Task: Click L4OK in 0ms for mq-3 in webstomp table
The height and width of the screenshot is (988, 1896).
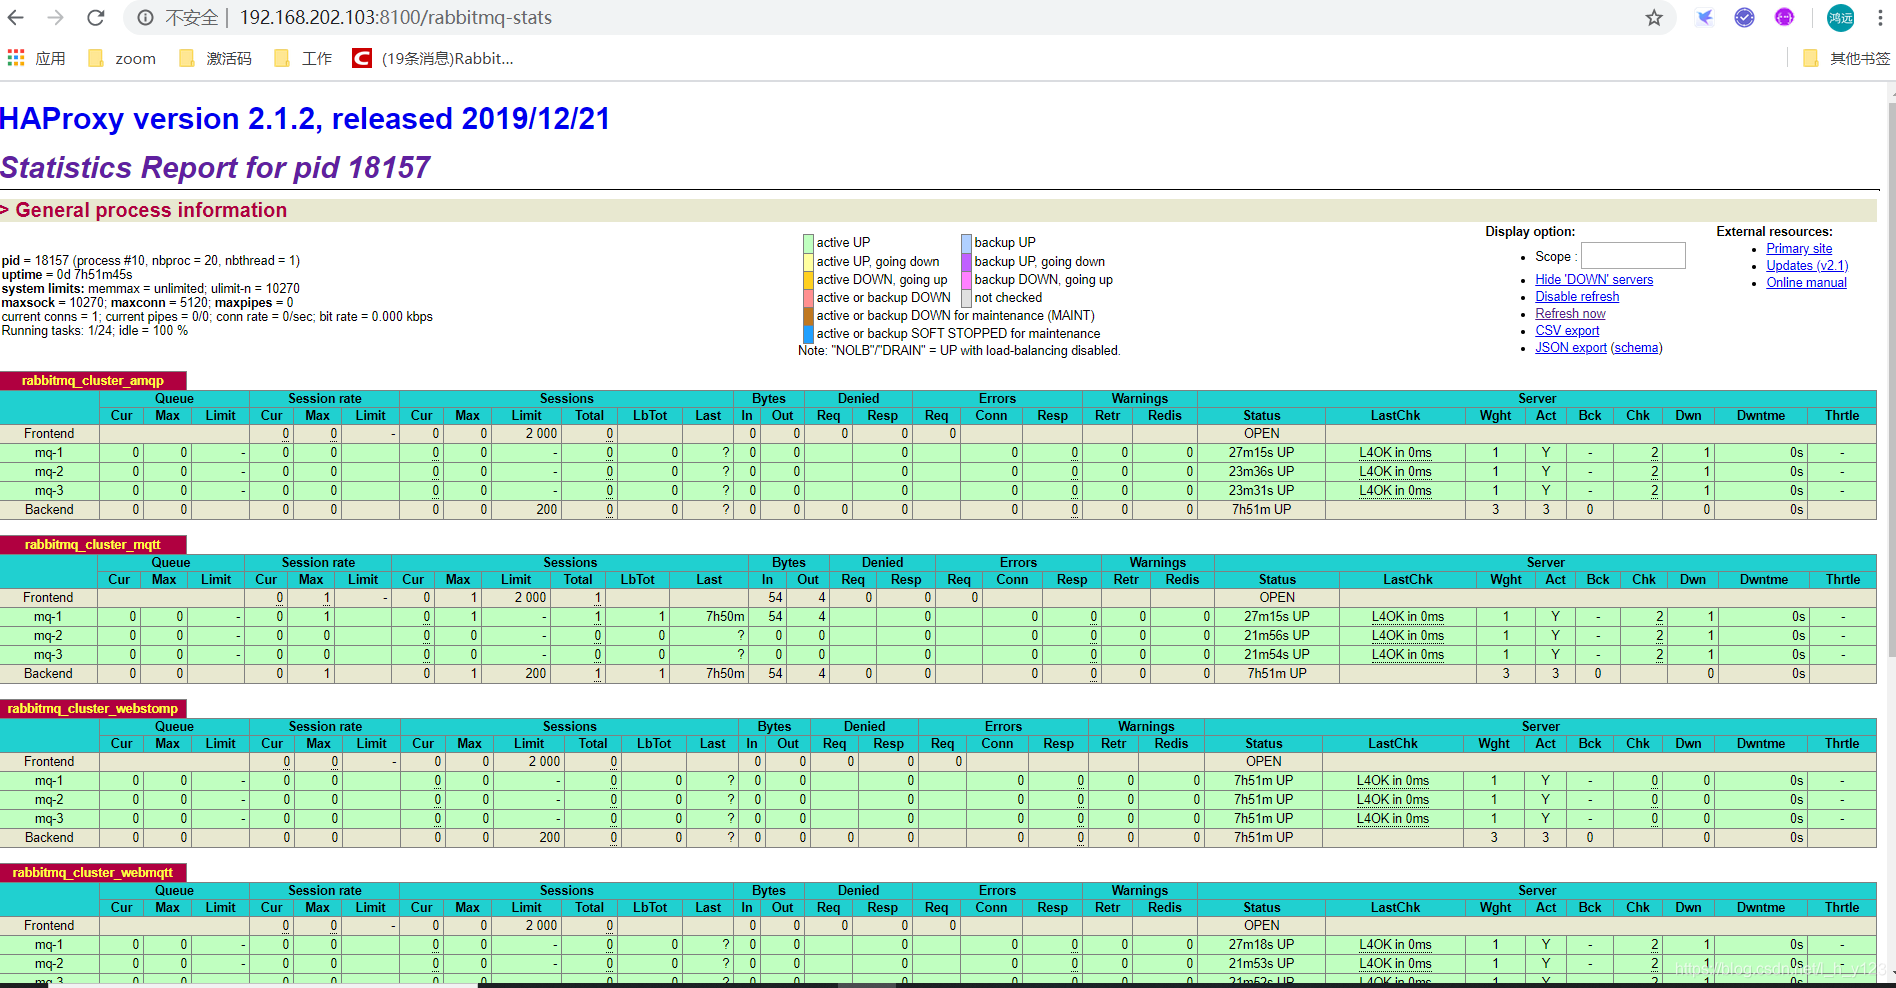Action: point(1392,819)
